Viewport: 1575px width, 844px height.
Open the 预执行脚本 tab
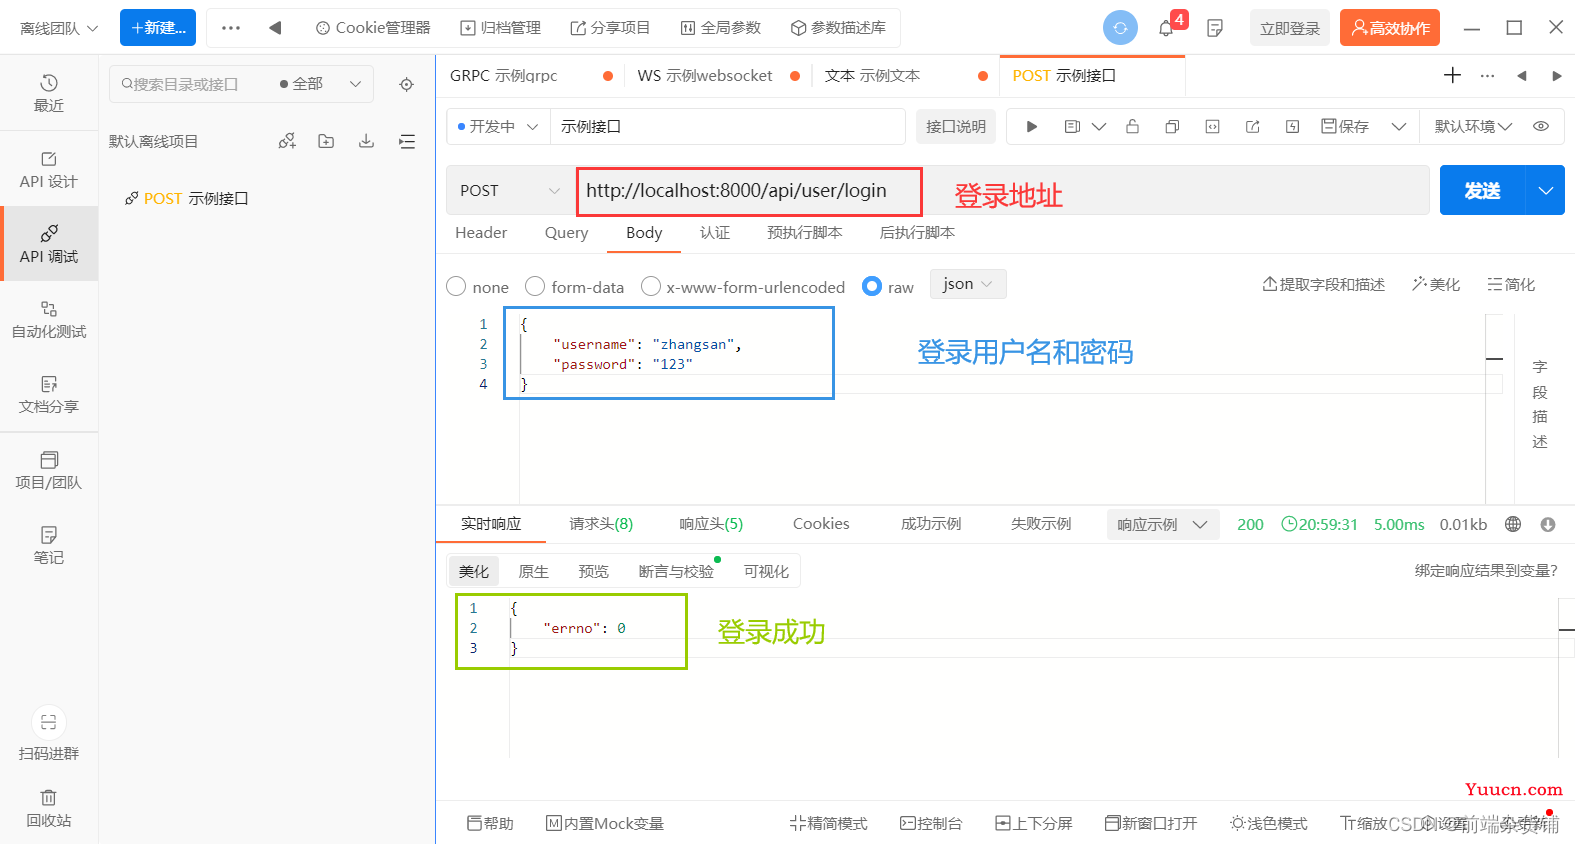[x=804, y=232]
